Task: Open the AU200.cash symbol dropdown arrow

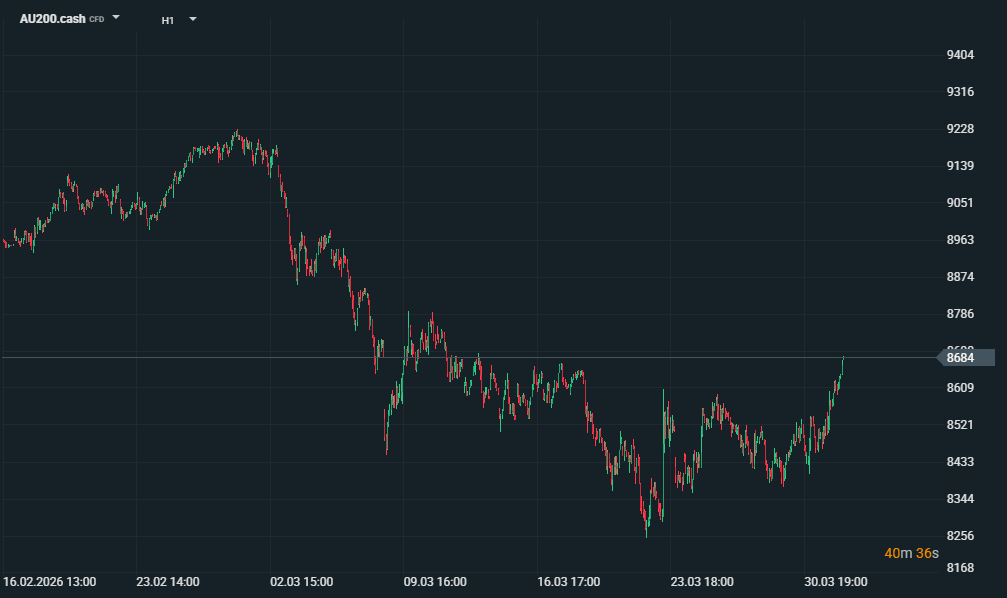Action: tap(117, 18)
